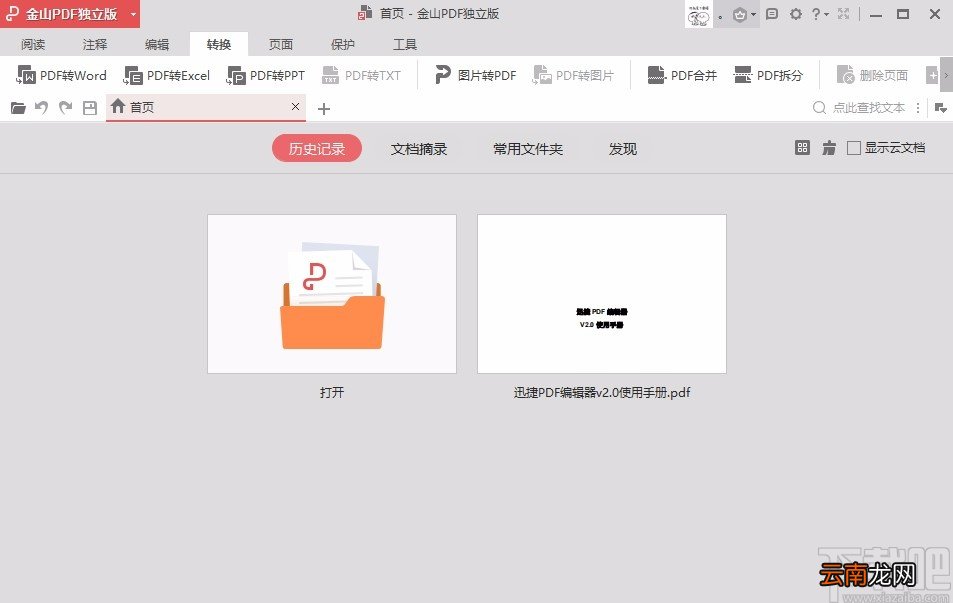The width and height of the screenshot is (953, 603).
Task: Select the 转换 ribbon tab
Action: tap(219, 44)
